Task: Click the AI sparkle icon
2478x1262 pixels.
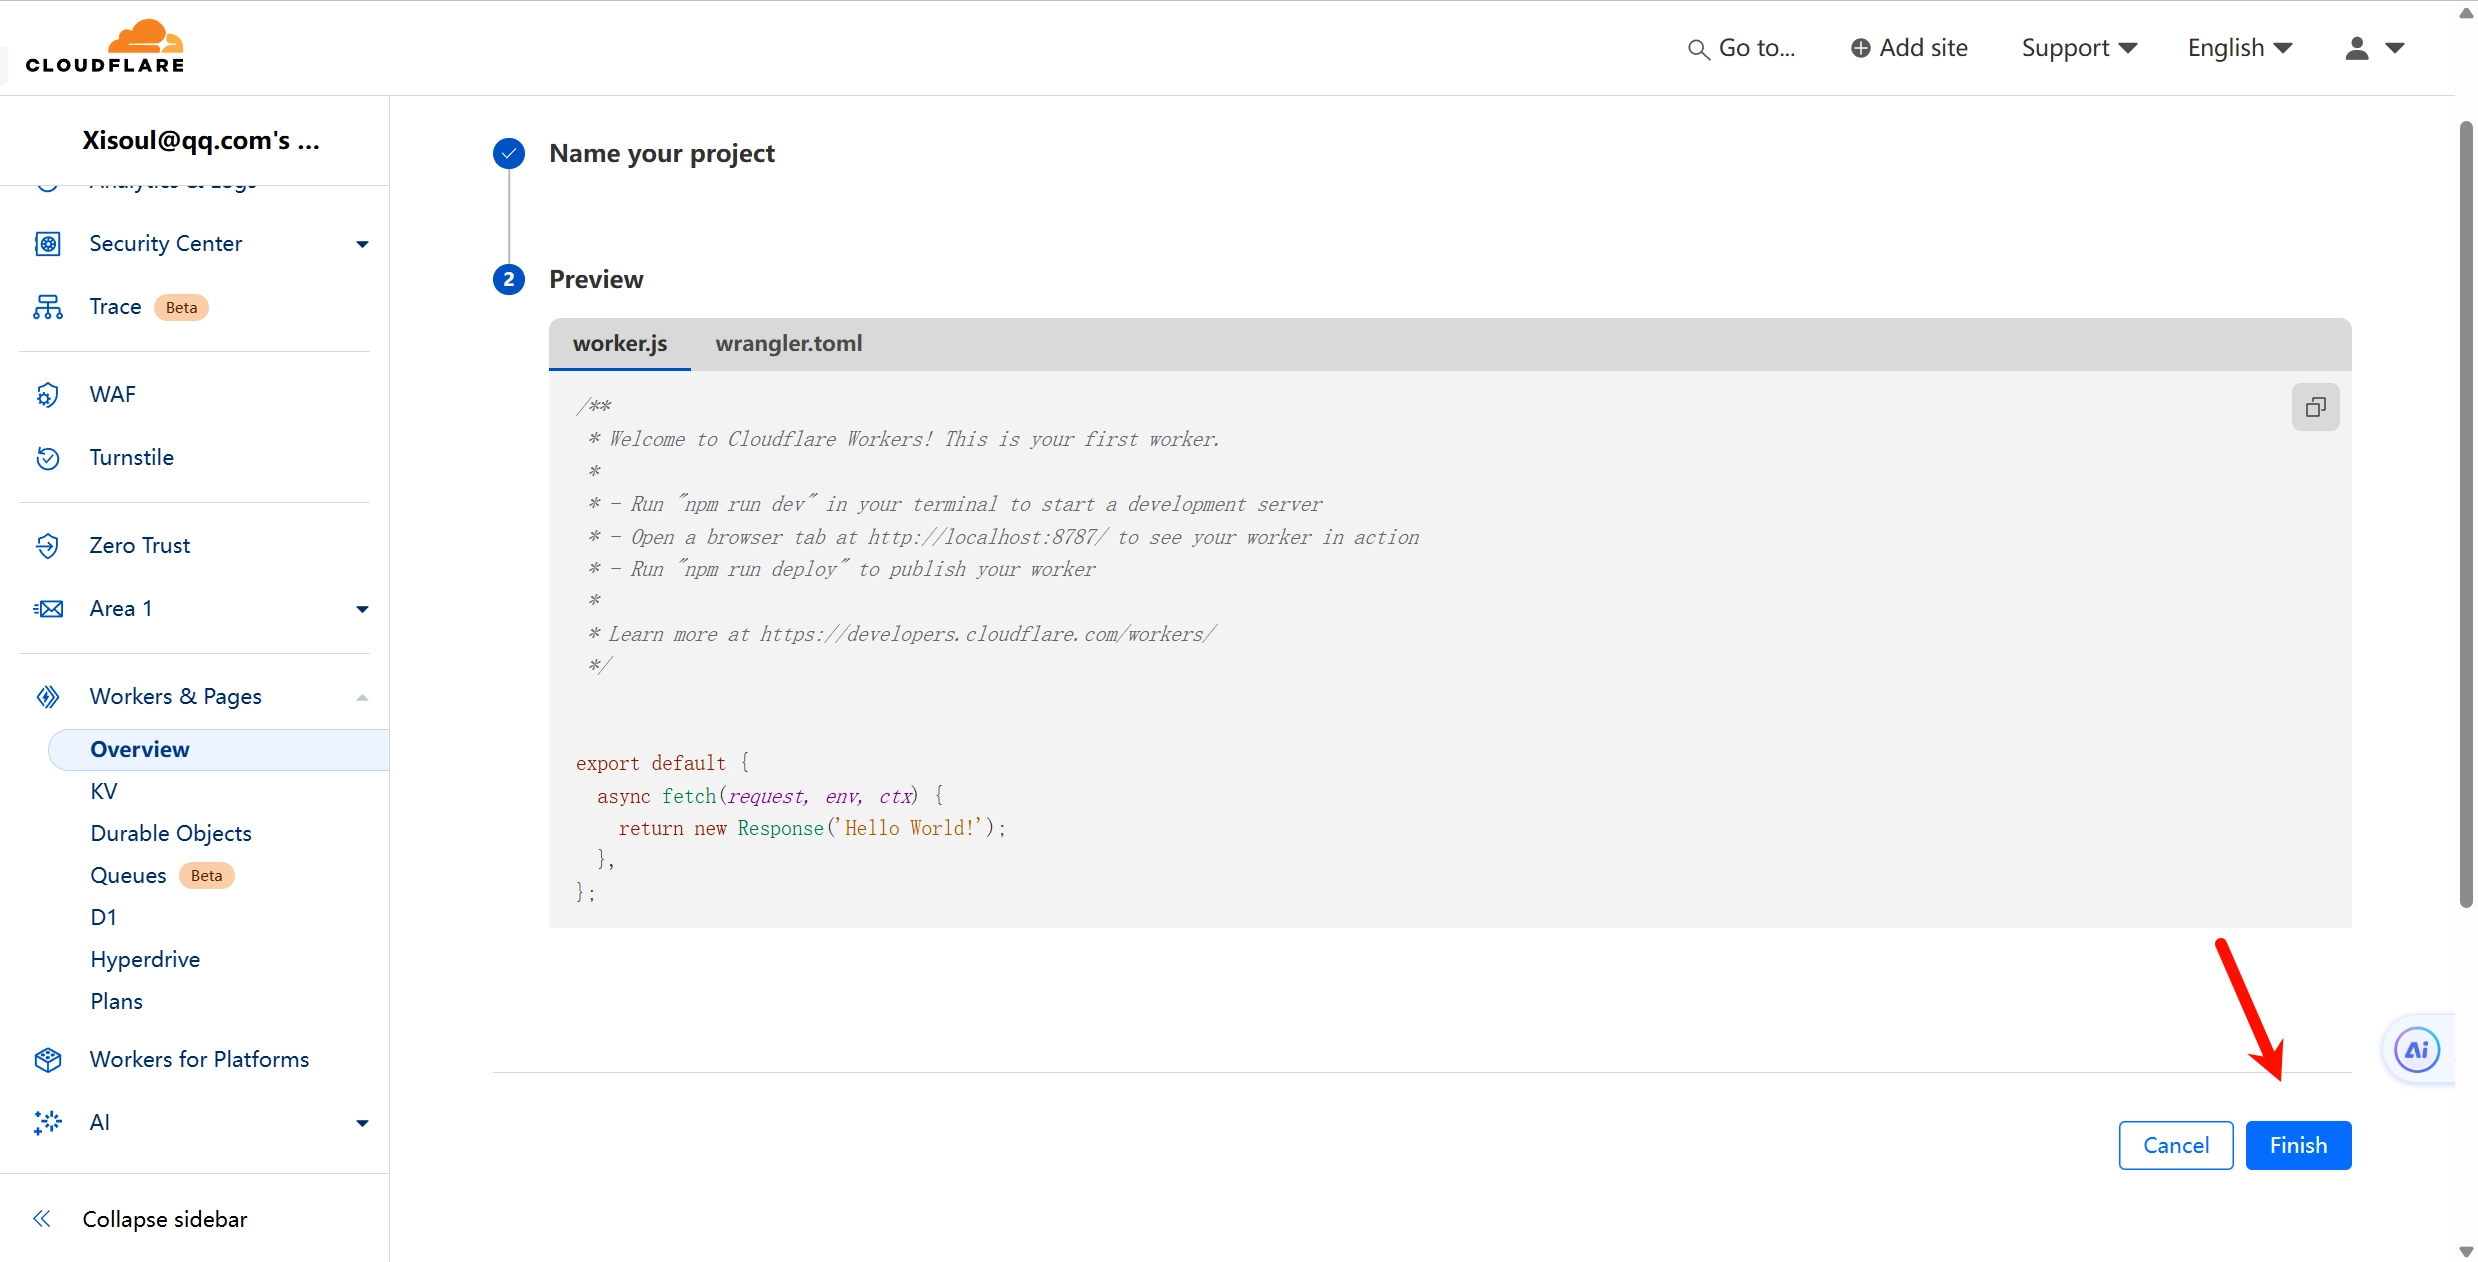Action: tap(48, 1122)
